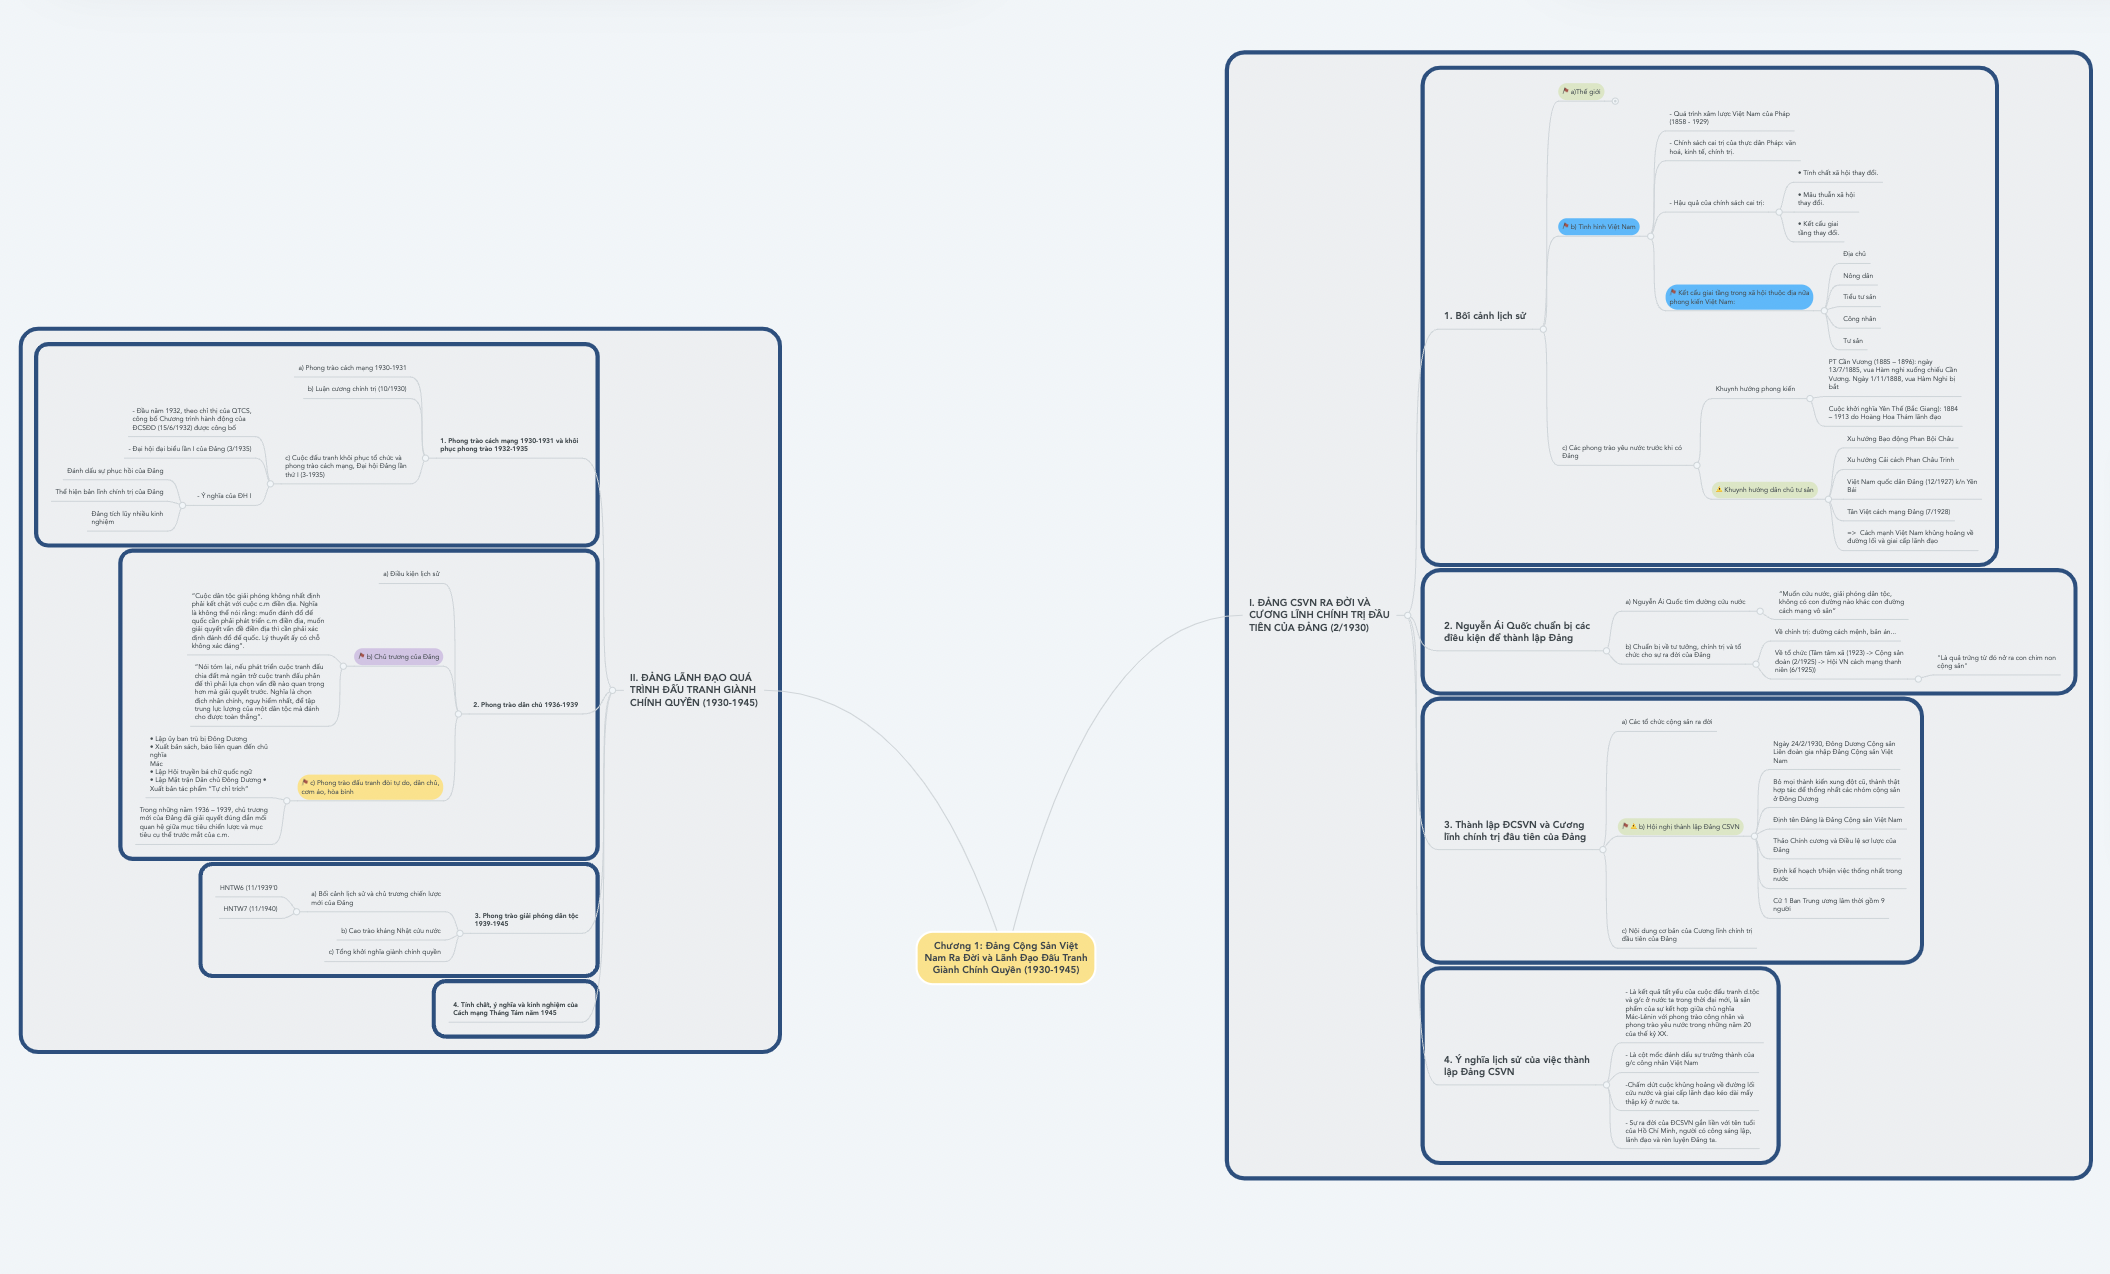The image size is (2110, 1274).
Task: Select main topic 'I. ĐẢNG CSVN RA ĐỜI'
Action: (x=1318, y=615)
